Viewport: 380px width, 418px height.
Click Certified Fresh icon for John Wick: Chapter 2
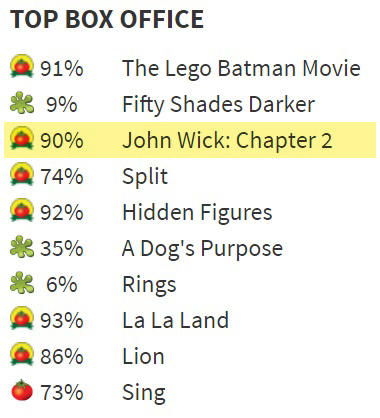point(22,138)
